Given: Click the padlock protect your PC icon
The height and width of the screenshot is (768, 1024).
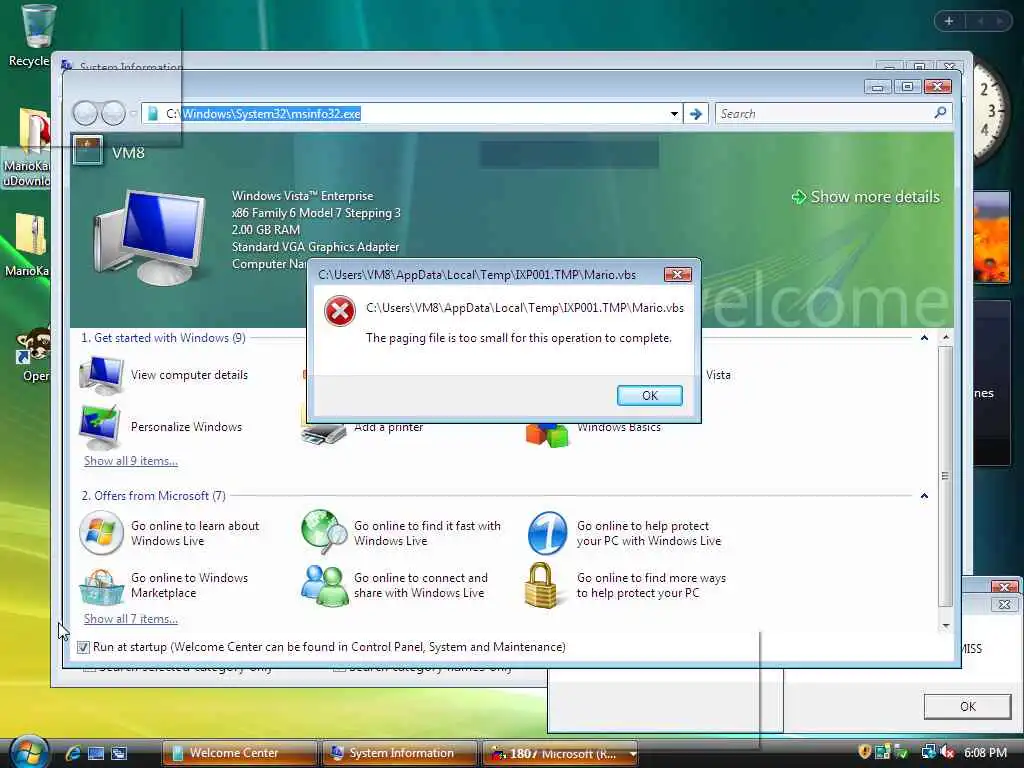Looking at the screenshot, I should (x=542, y=585).
